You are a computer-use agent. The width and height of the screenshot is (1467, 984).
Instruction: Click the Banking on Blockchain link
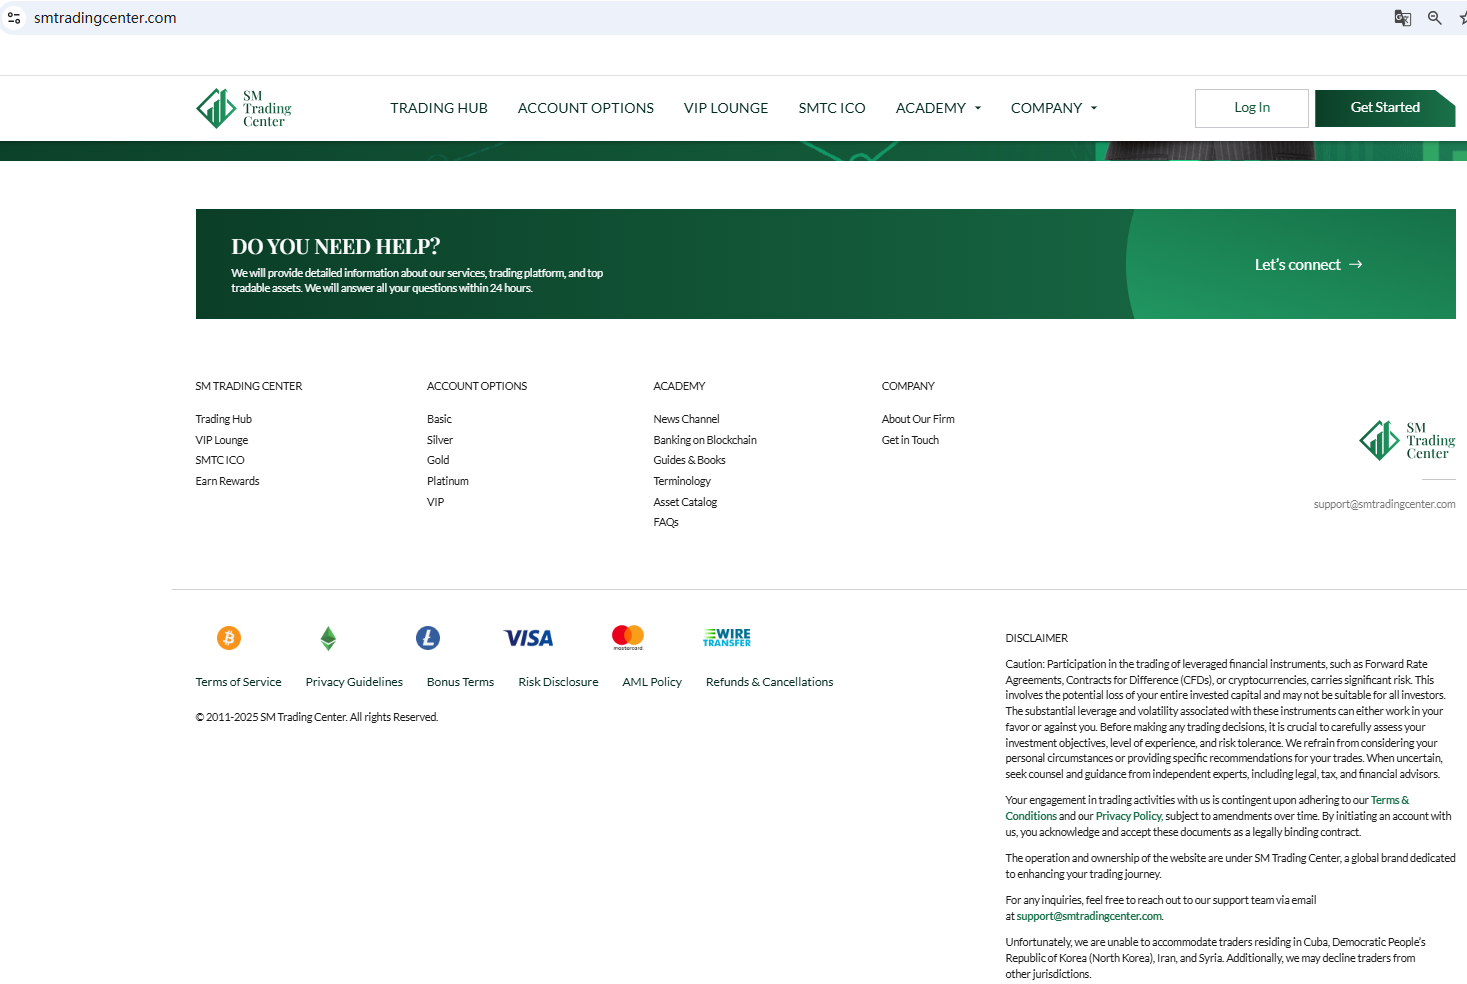705,440
